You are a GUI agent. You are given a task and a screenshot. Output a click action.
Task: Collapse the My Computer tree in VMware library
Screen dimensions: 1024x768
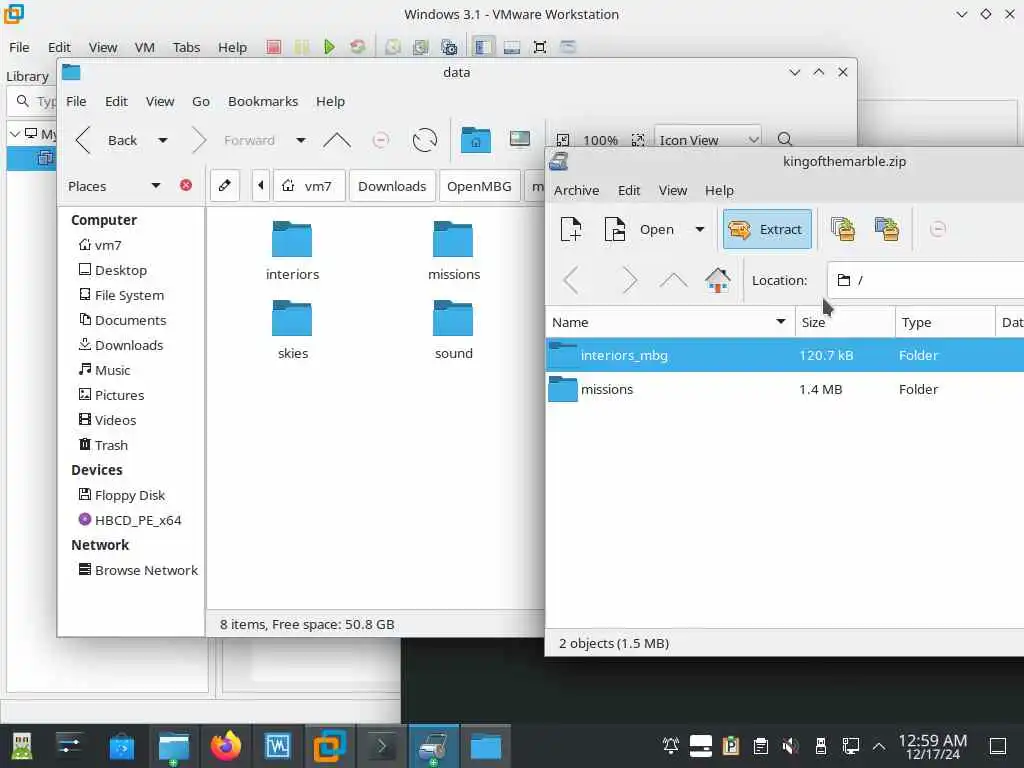click(14, 134)
